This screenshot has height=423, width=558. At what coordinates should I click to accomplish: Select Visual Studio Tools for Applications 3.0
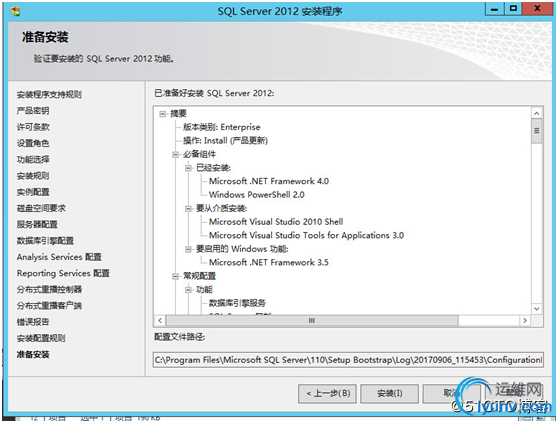306,235
